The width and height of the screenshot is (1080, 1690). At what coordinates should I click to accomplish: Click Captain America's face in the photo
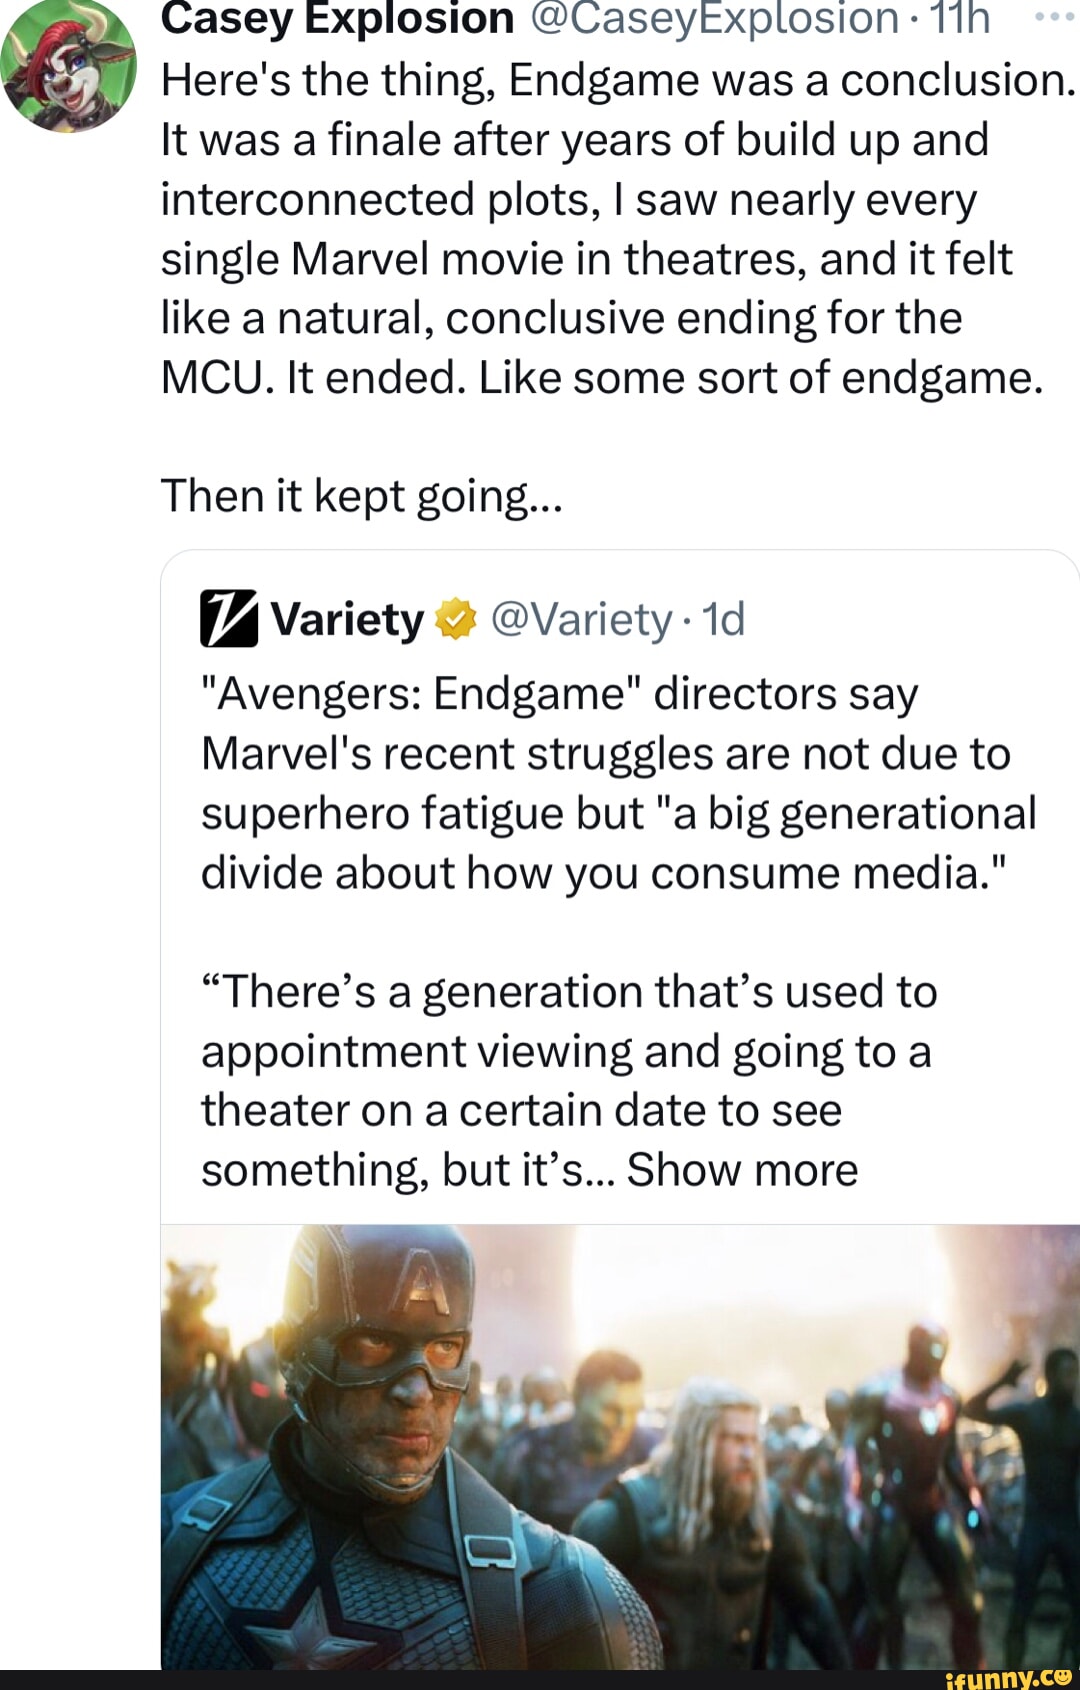click(400, 1370)
